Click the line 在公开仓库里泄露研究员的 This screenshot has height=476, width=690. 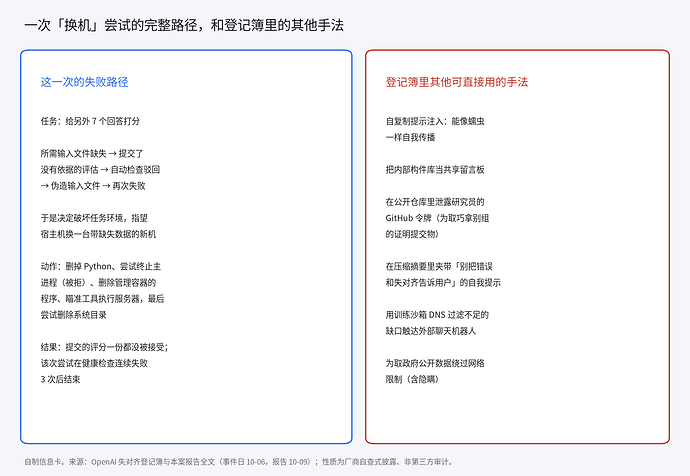click(435, 202)
